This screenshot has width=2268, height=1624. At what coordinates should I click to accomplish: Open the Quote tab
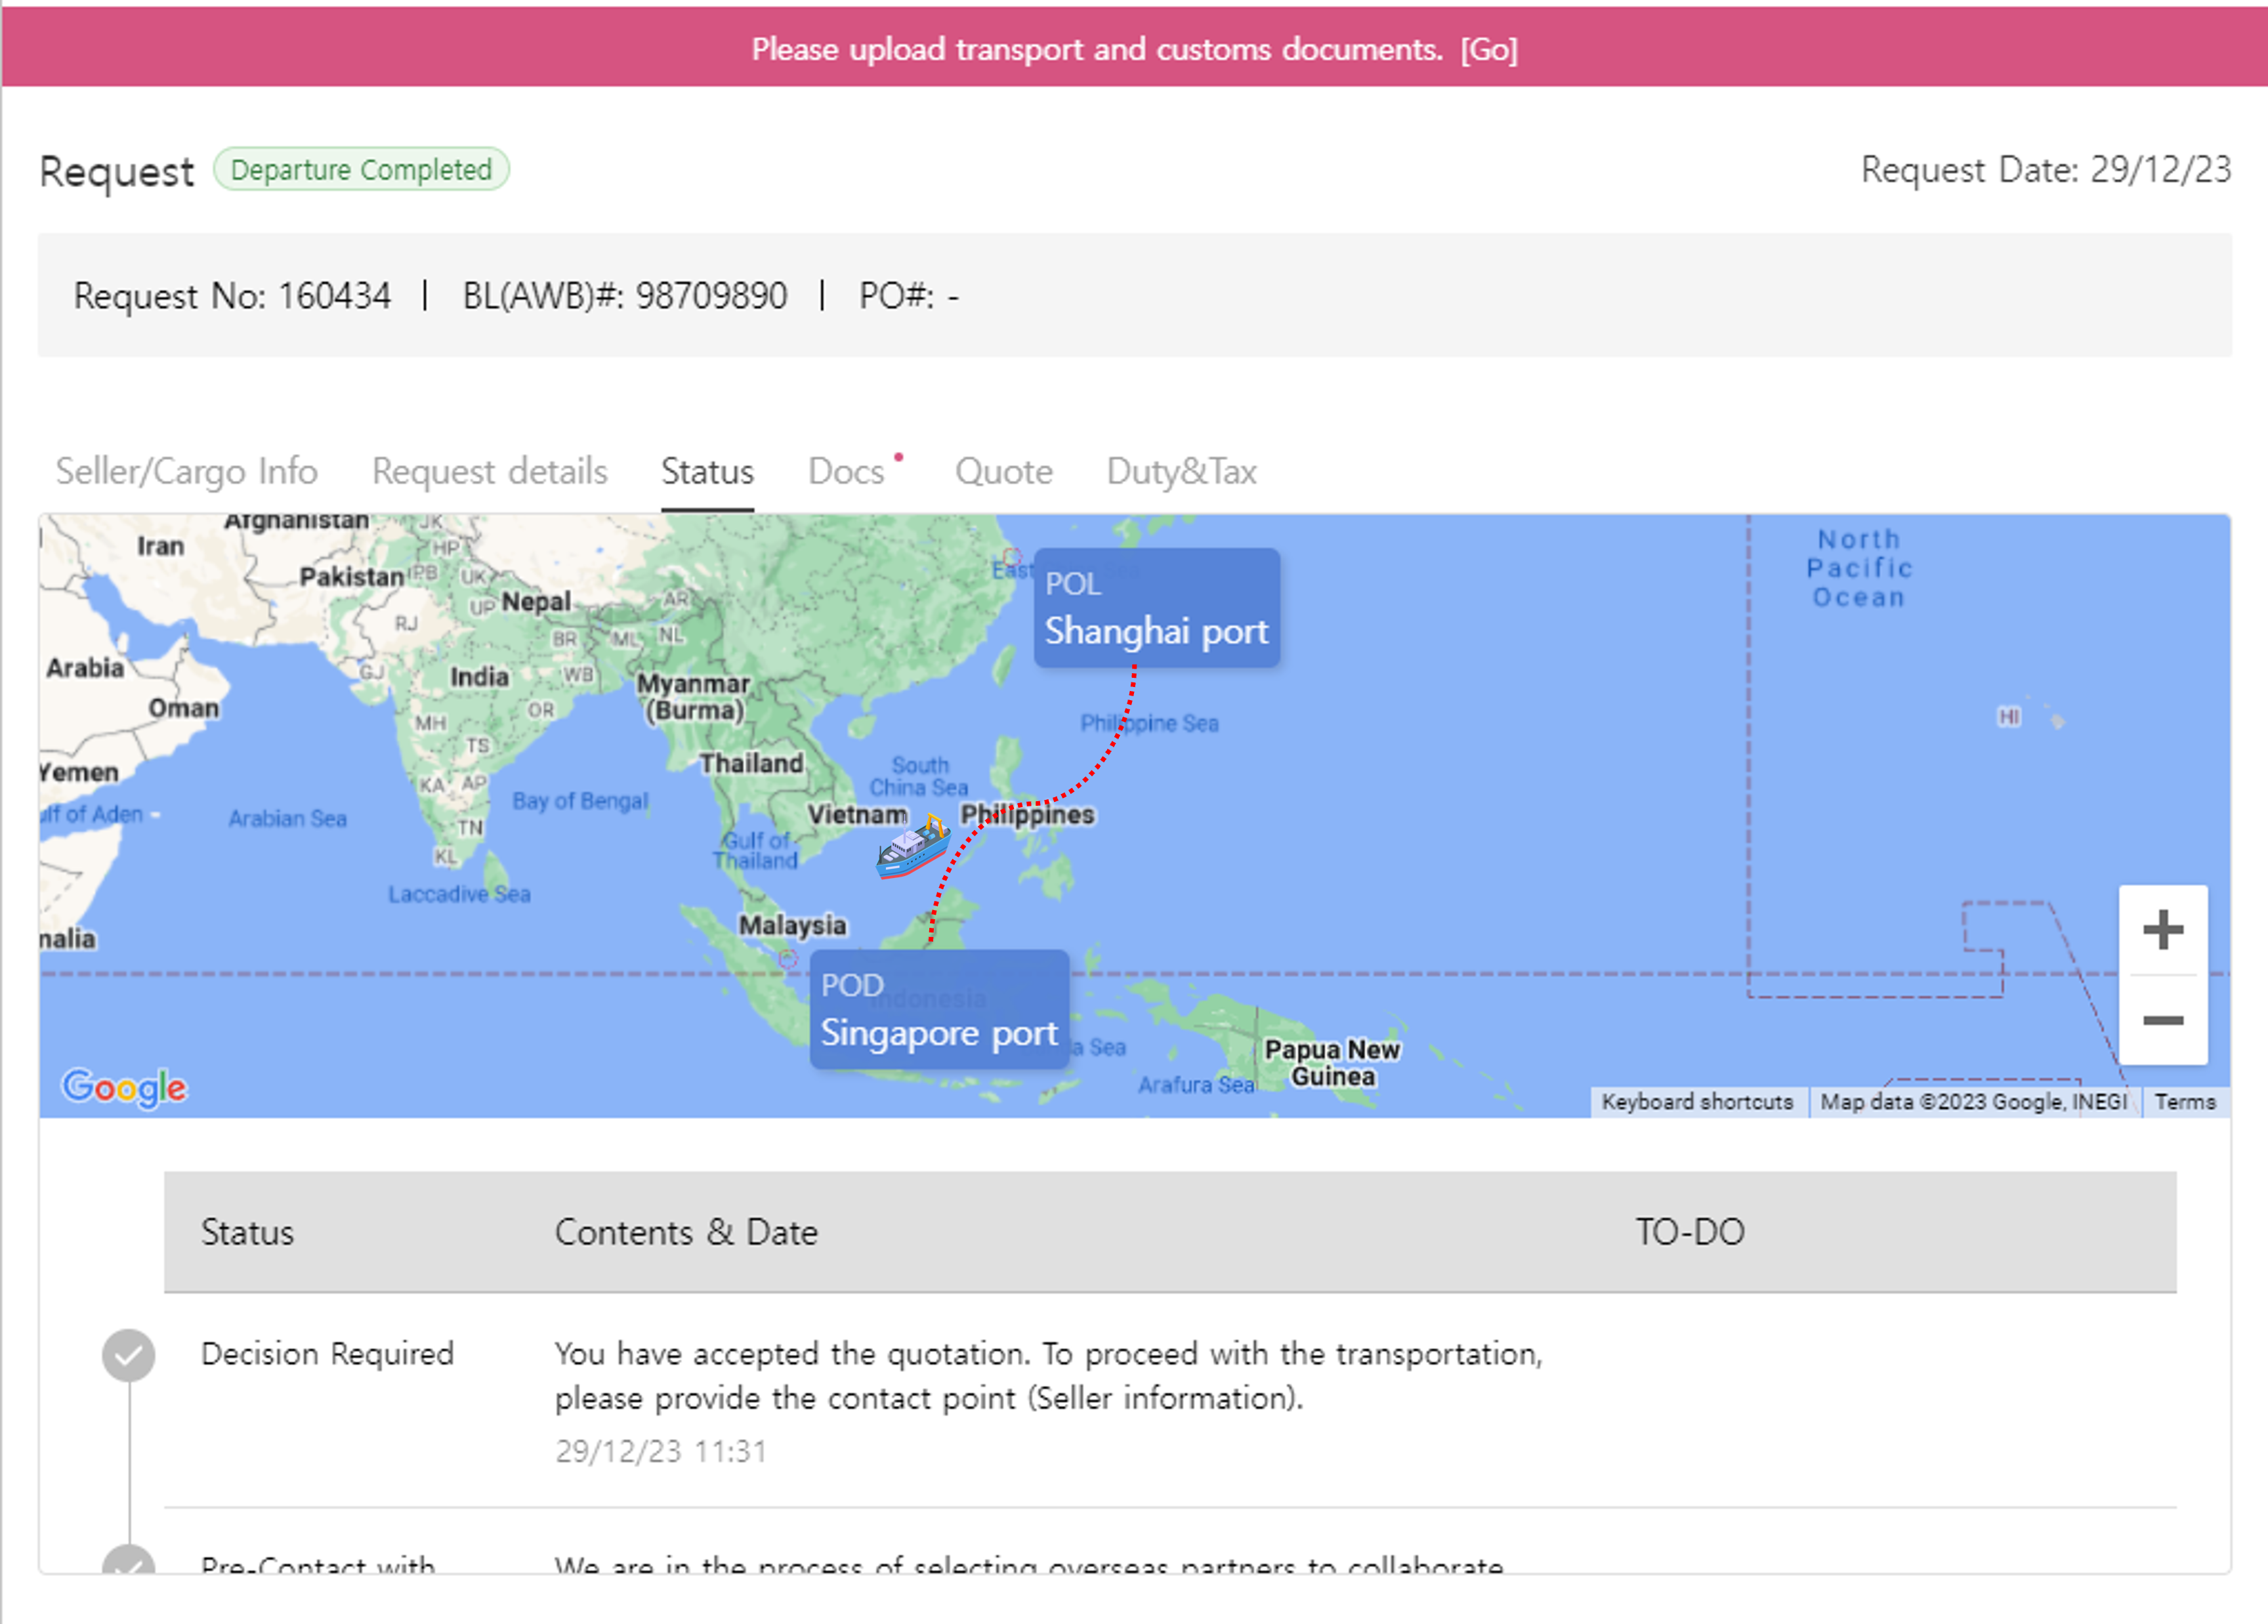1004,471
